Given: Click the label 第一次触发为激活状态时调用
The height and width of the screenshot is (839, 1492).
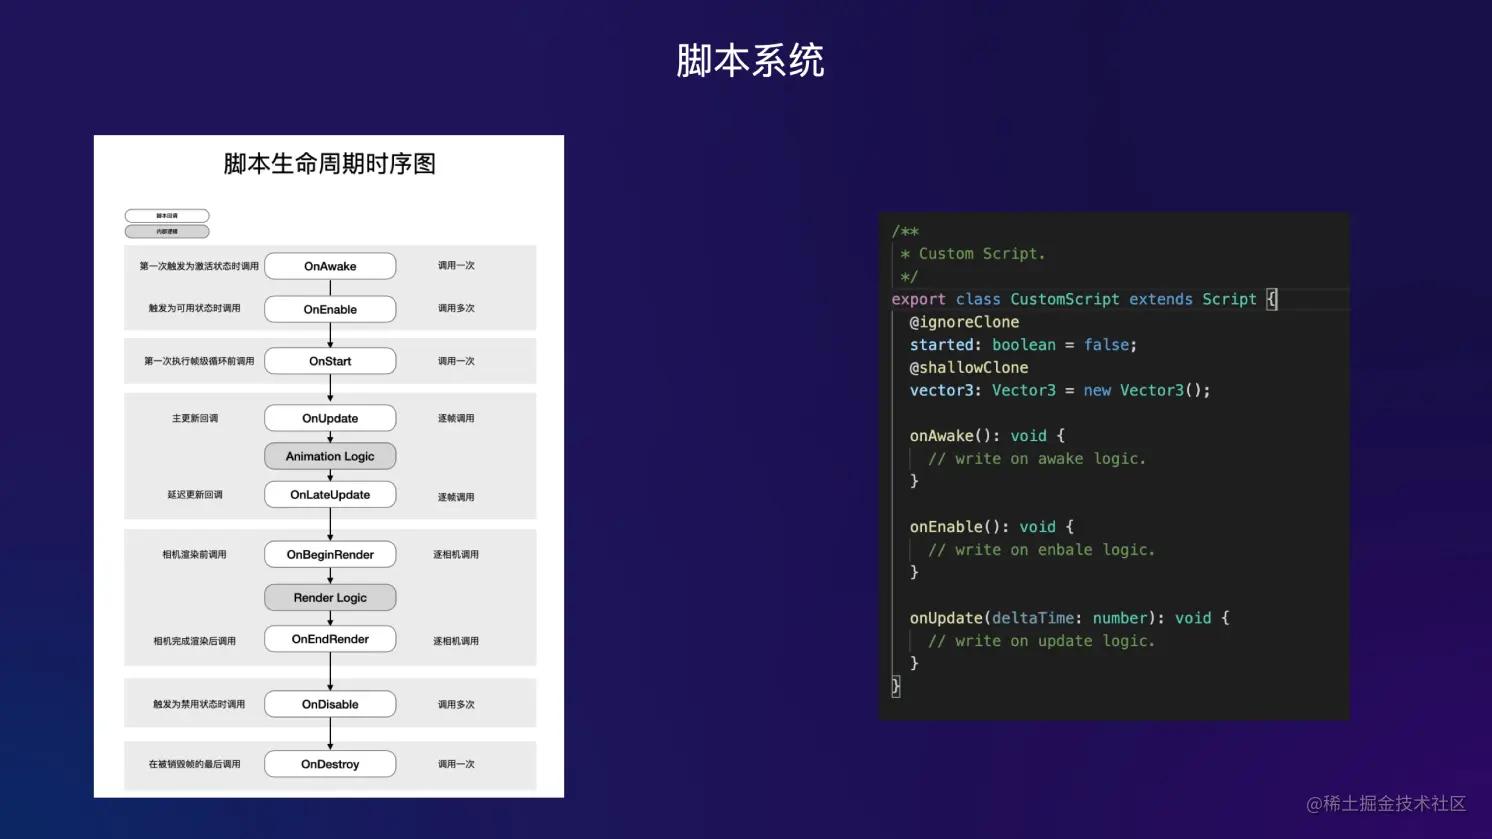Looking at the screenshot, I should click(199, 266).
